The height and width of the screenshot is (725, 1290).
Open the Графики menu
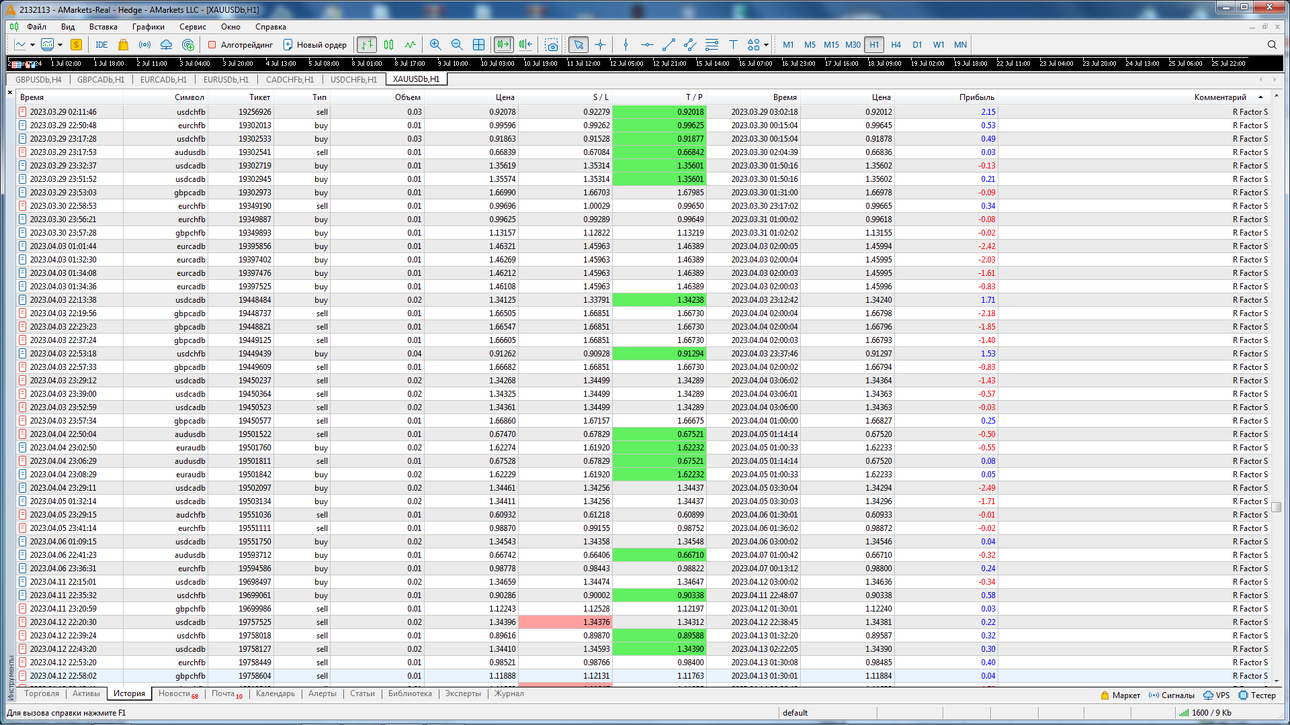click(148, 27)
